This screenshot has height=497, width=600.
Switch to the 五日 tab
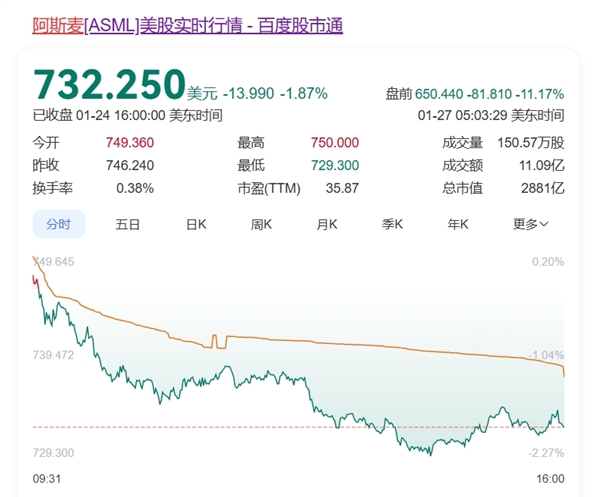click(128, 224)
